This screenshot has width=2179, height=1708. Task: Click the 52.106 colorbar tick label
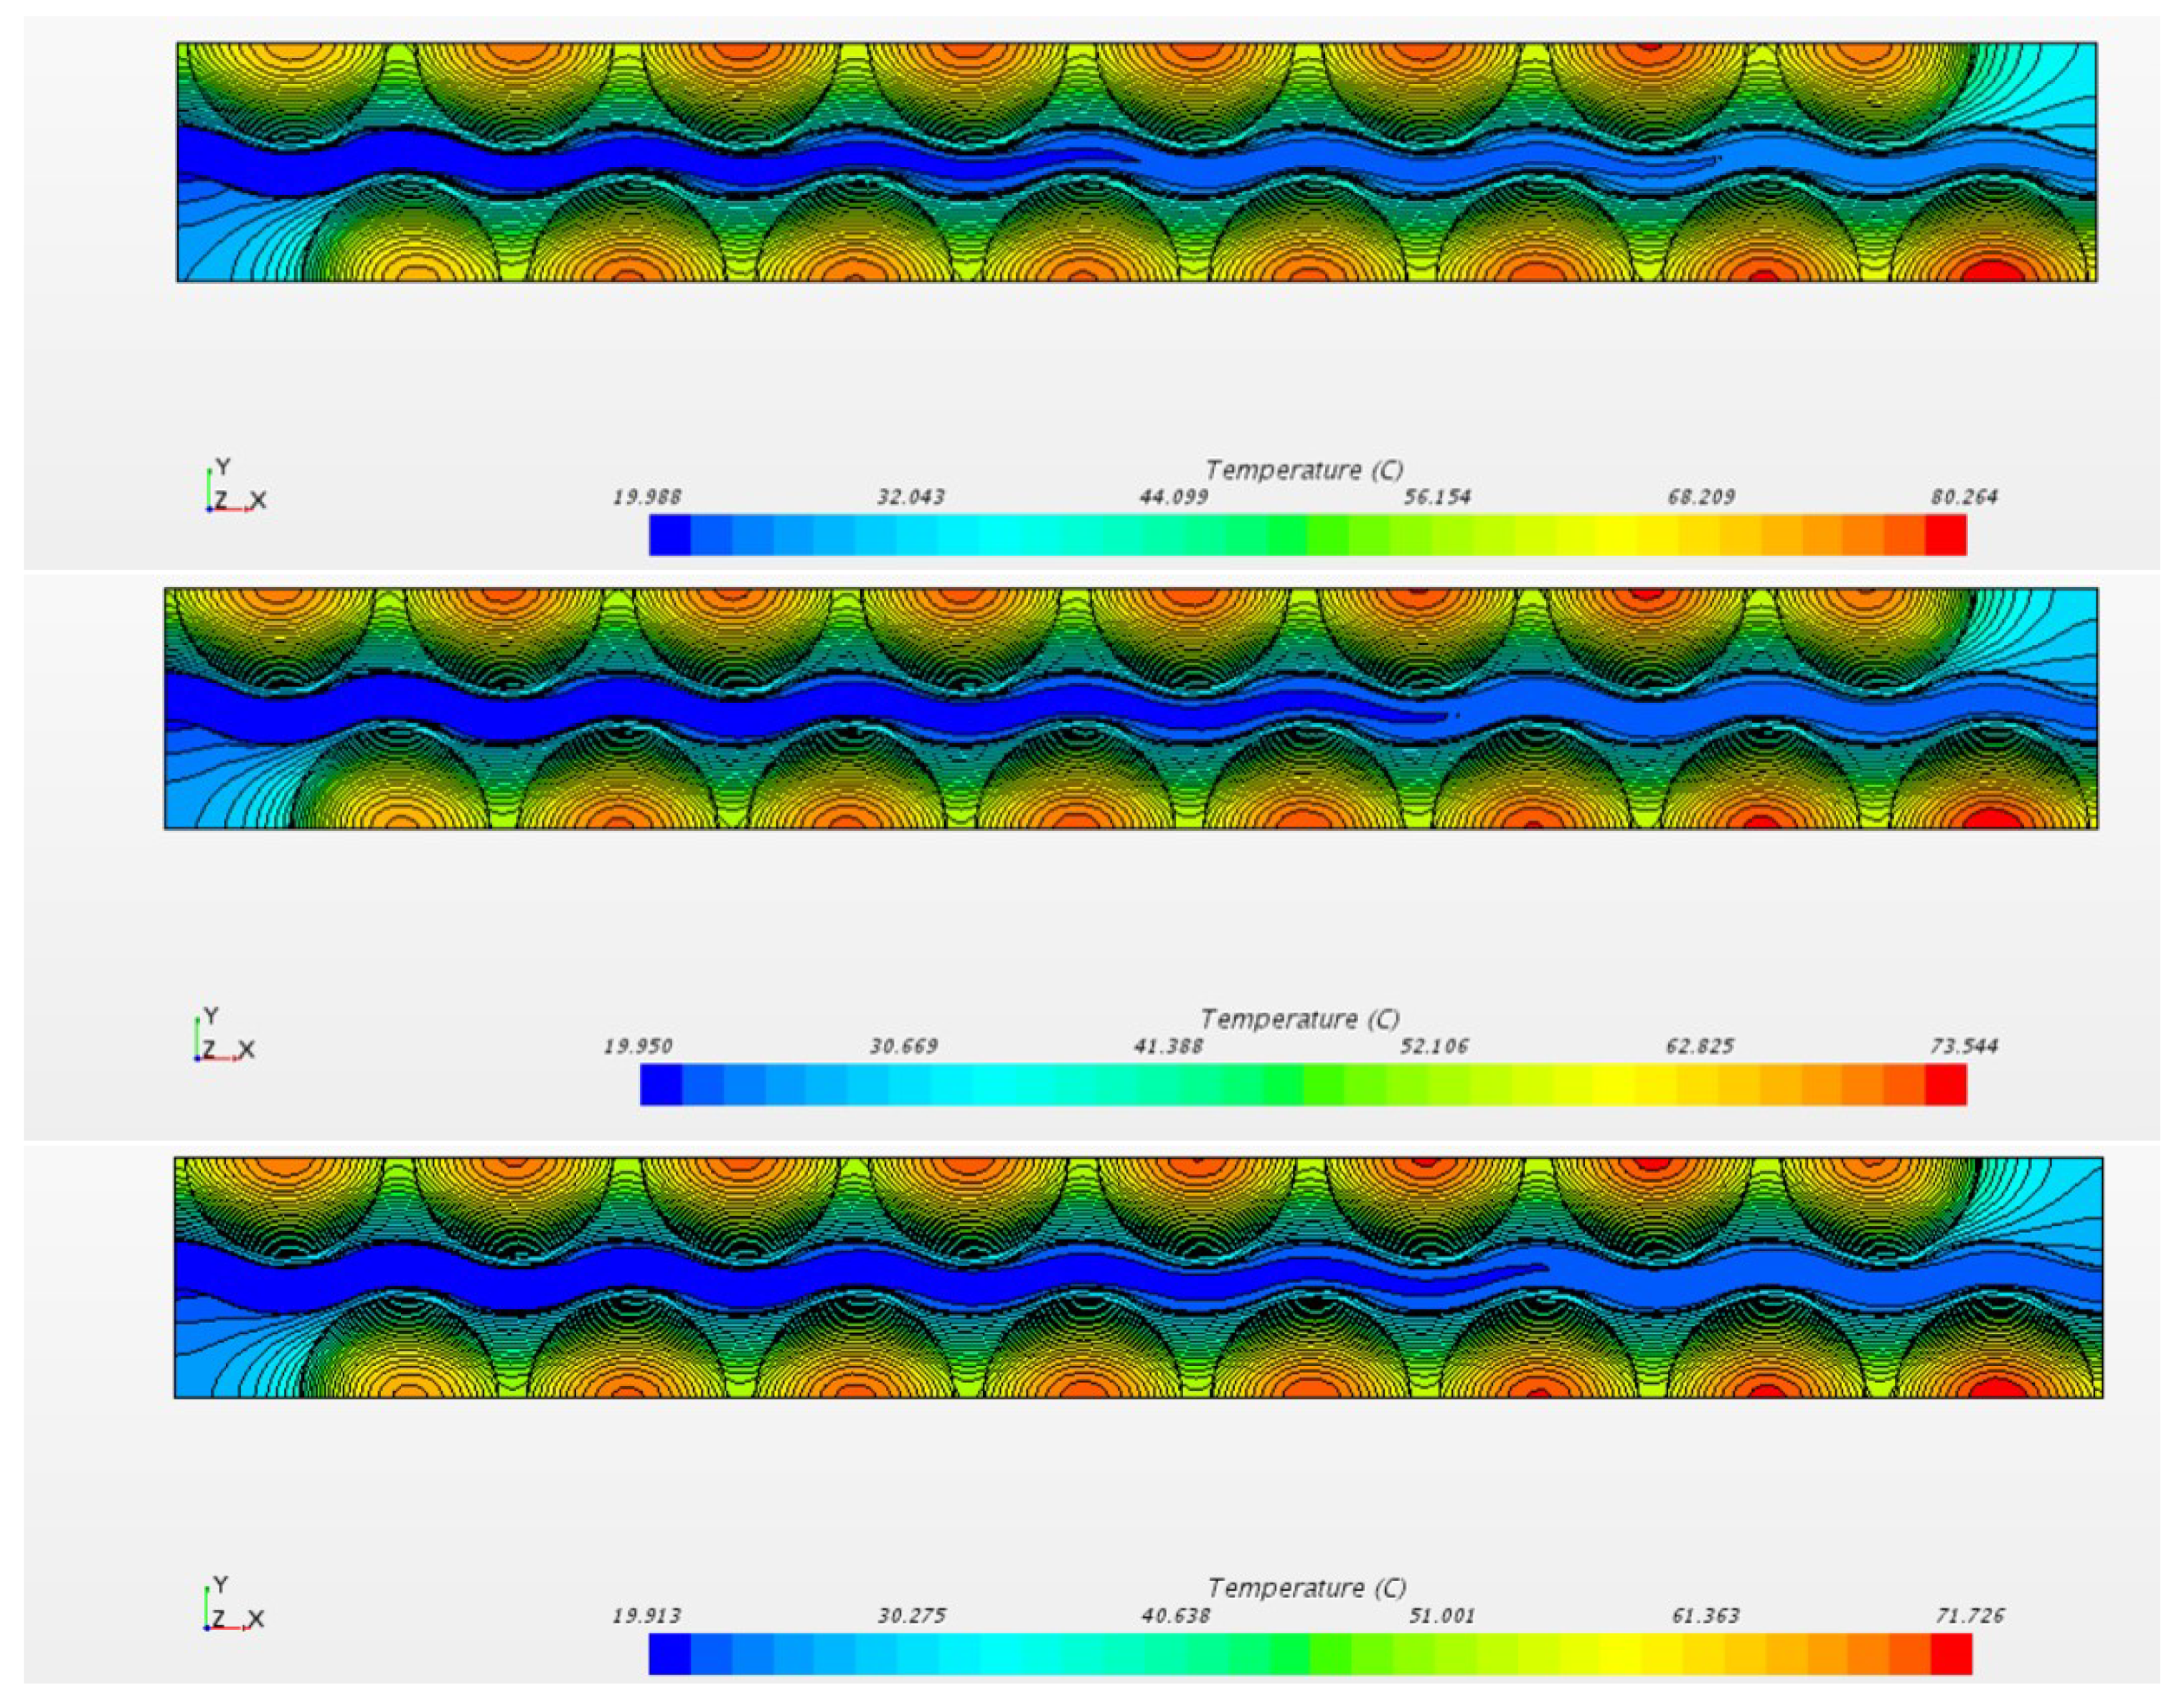point(1434,1046)
